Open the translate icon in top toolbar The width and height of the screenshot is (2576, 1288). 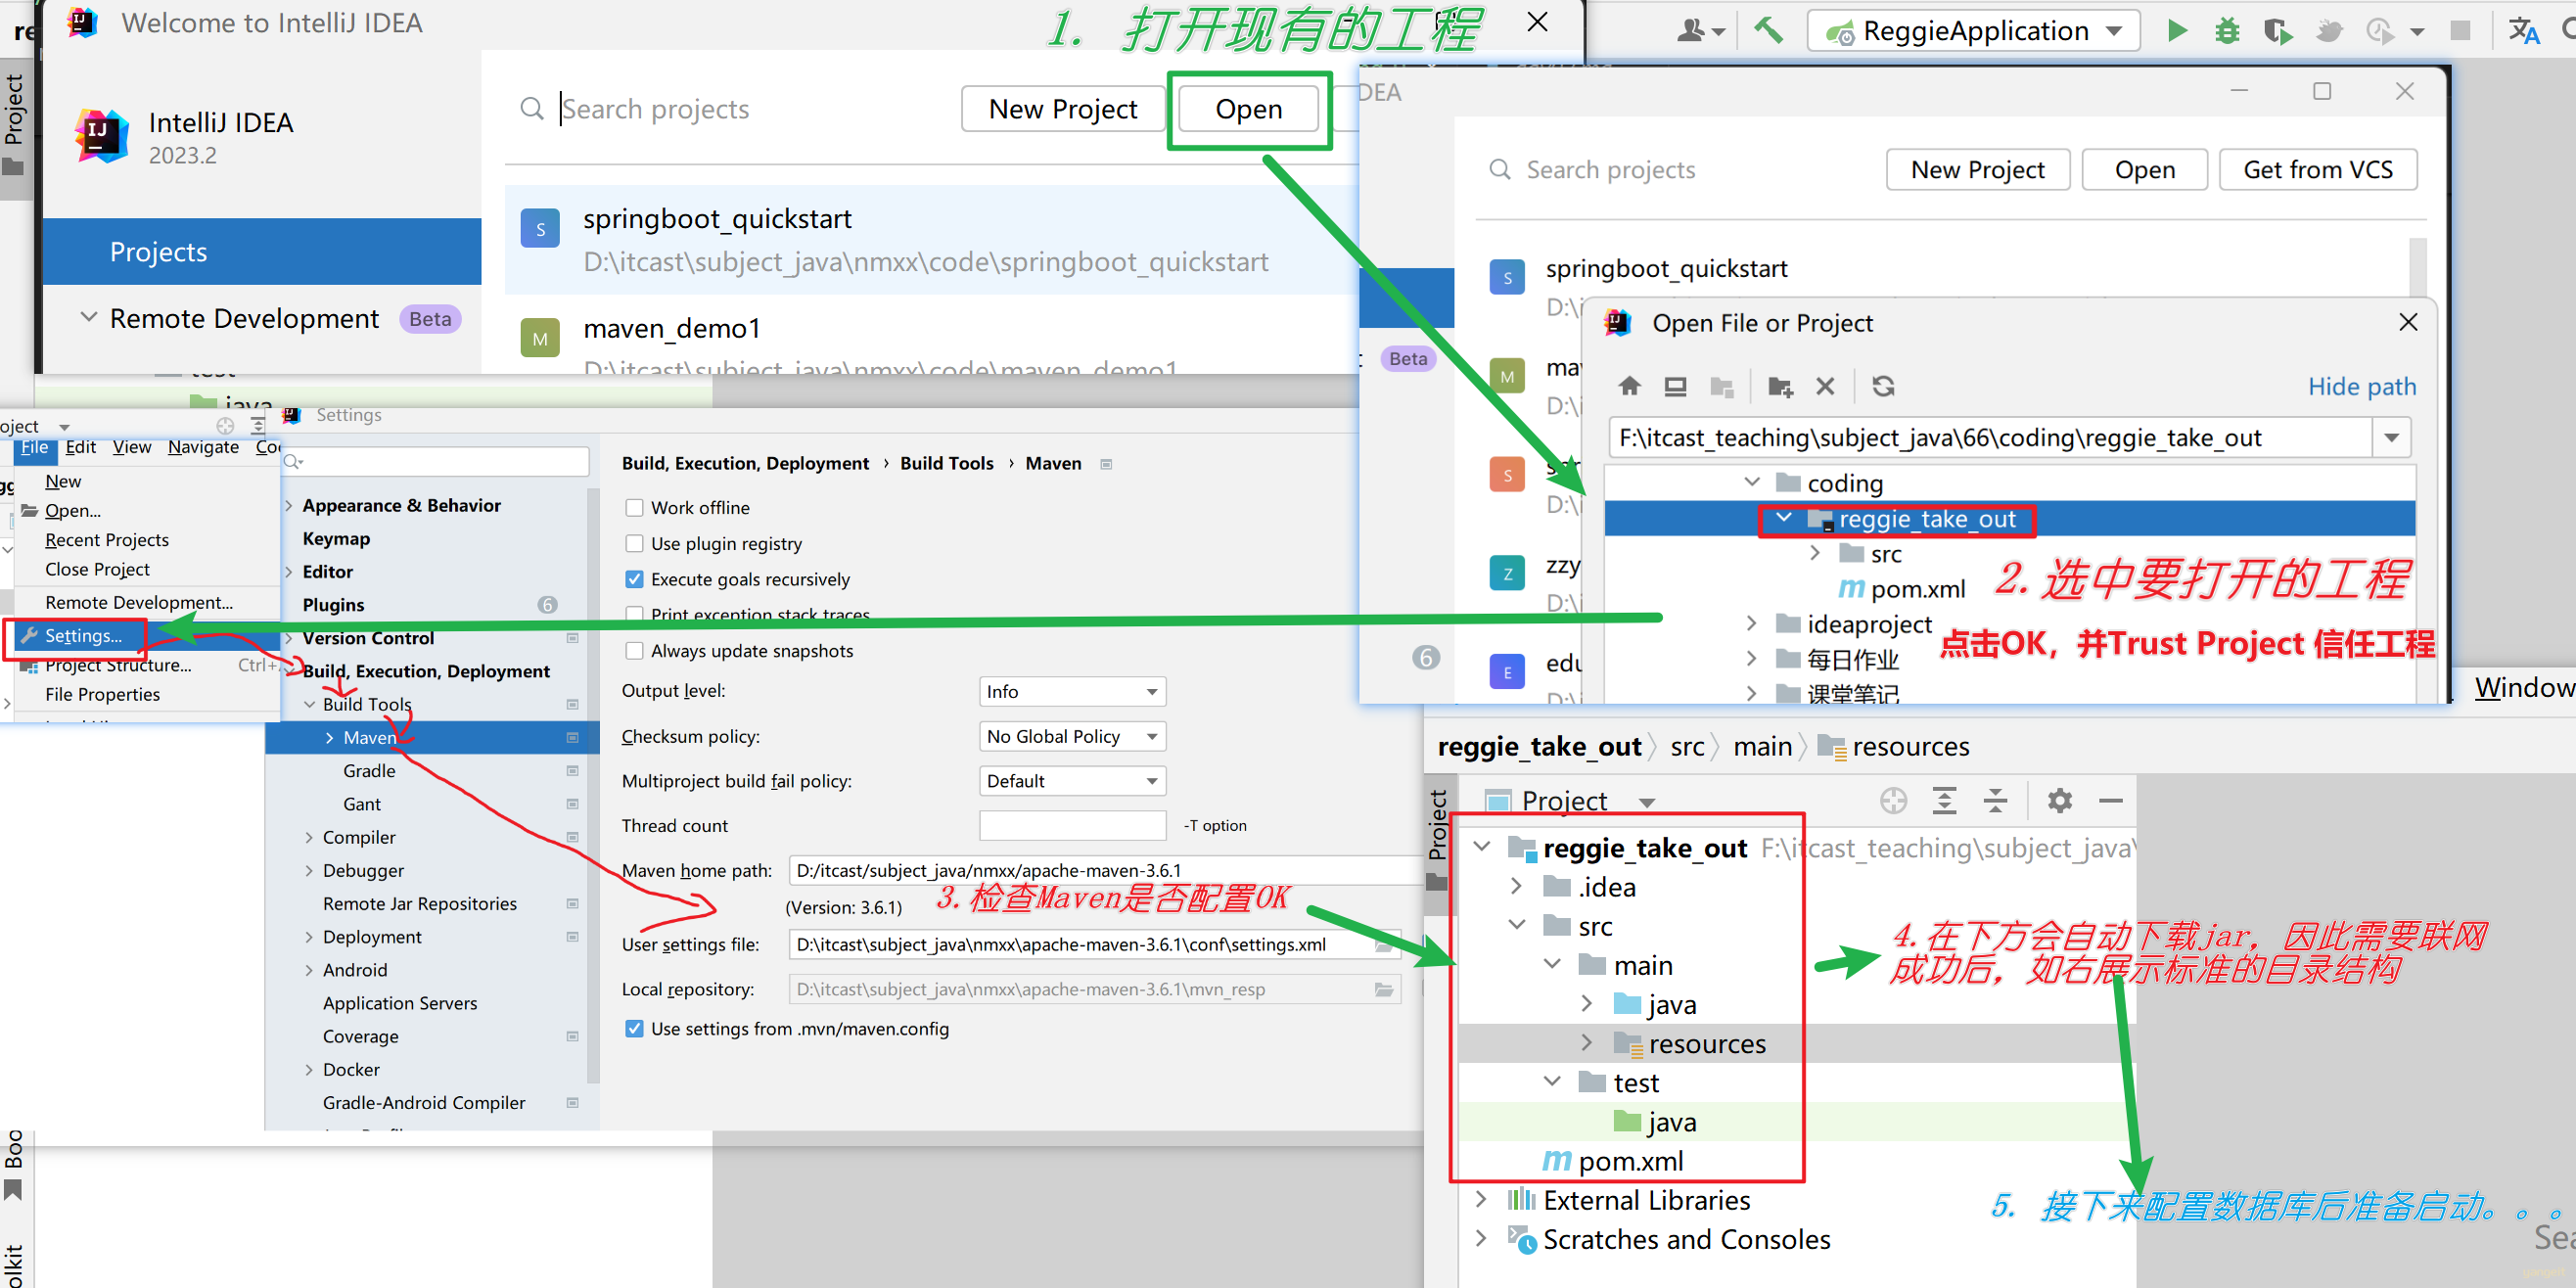2523,31
